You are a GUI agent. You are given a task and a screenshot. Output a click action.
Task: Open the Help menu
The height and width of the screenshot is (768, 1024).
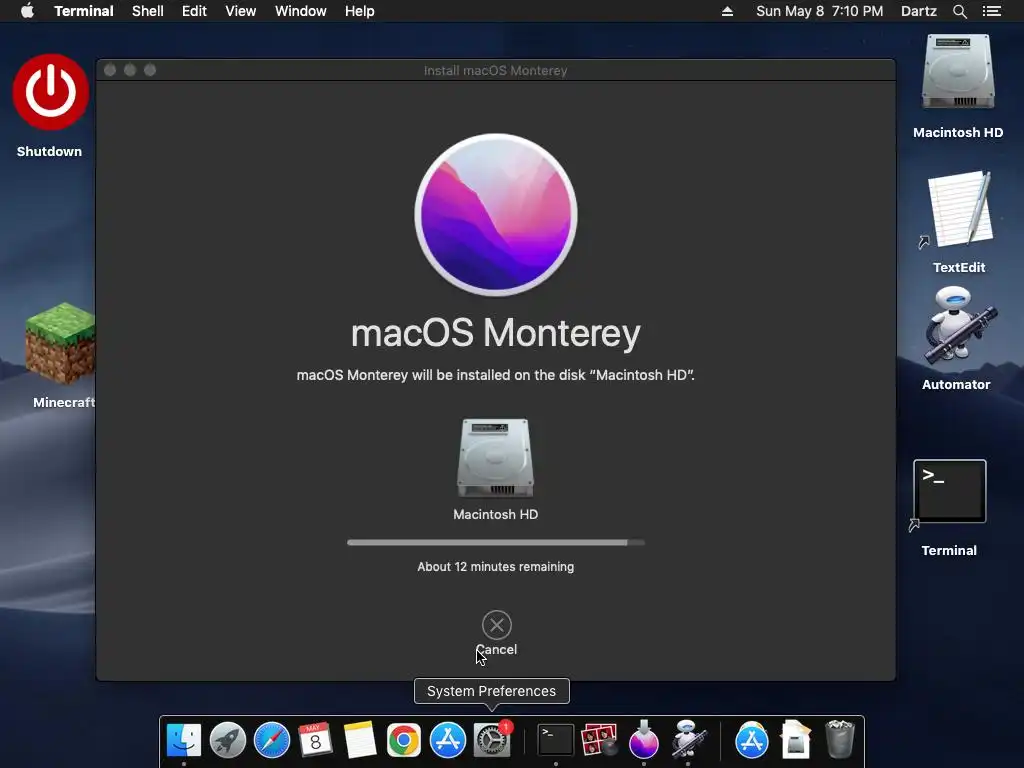coord(360,11)
